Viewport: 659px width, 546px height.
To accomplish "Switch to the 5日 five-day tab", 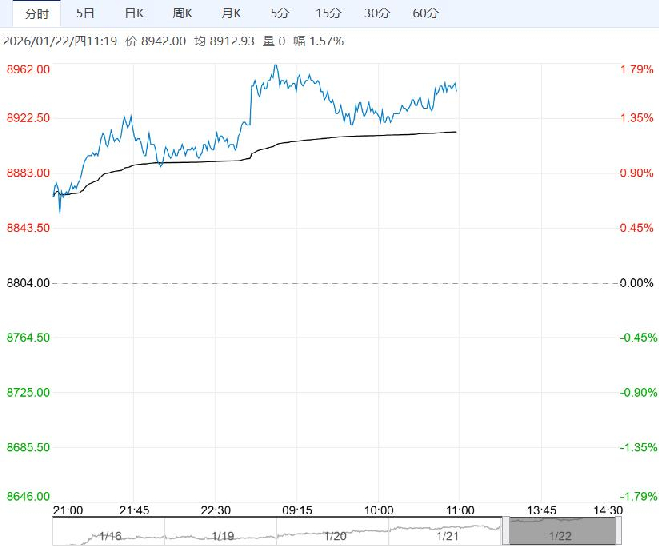I will (87, 14).
